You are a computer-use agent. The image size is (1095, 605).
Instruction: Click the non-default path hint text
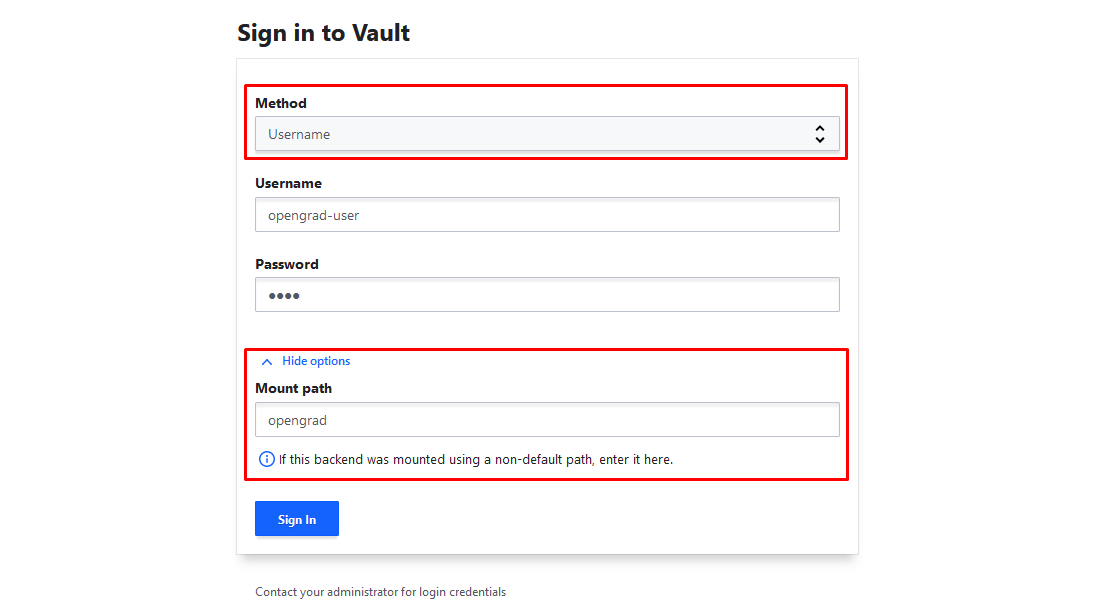[x=476, y=460]
